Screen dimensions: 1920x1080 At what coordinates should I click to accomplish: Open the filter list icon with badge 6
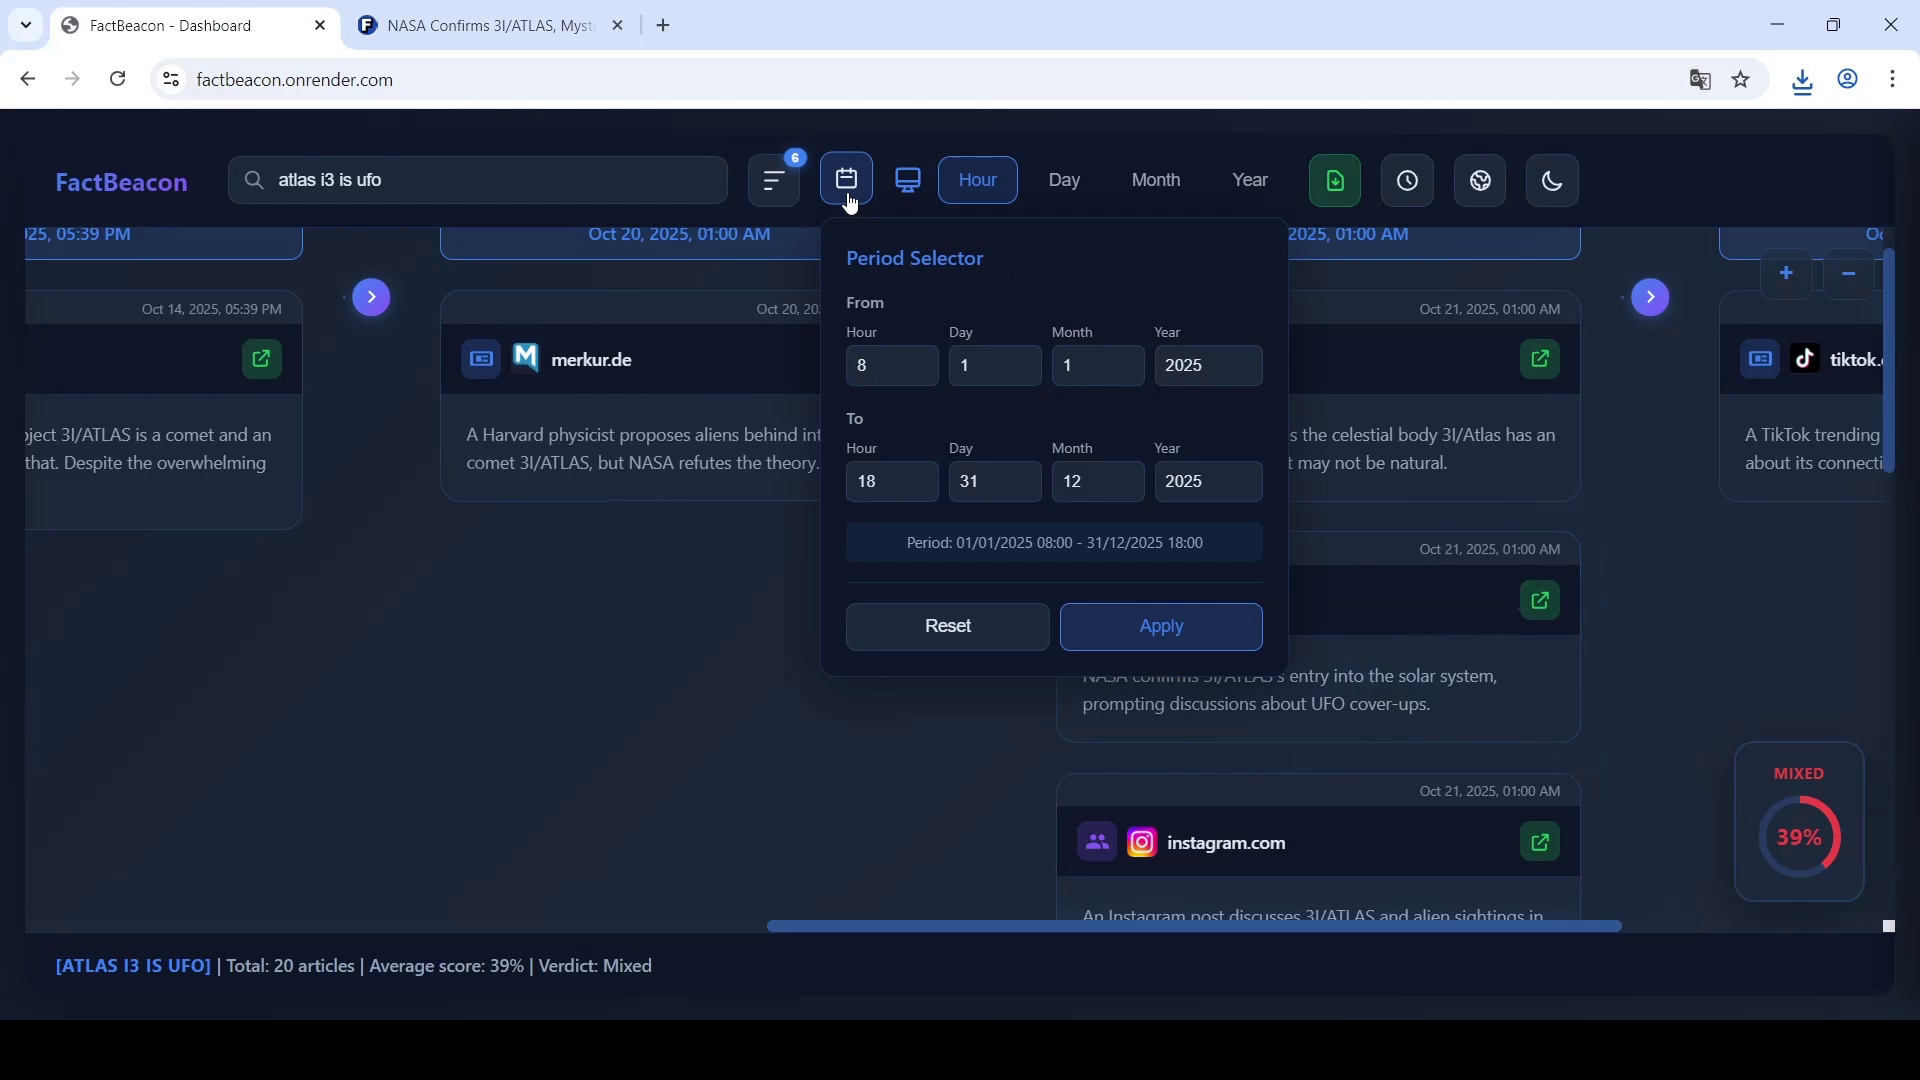[774, 181]
